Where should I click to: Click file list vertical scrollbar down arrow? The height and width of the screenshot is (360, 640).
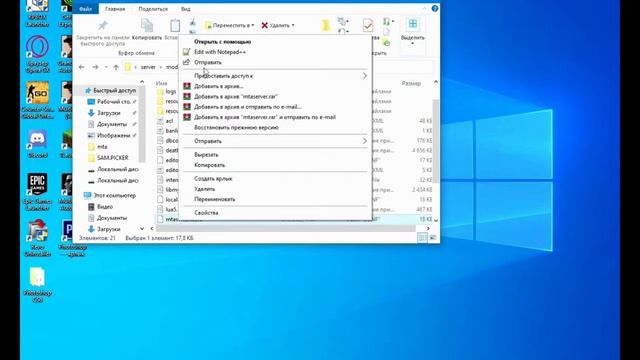(436, 220)
